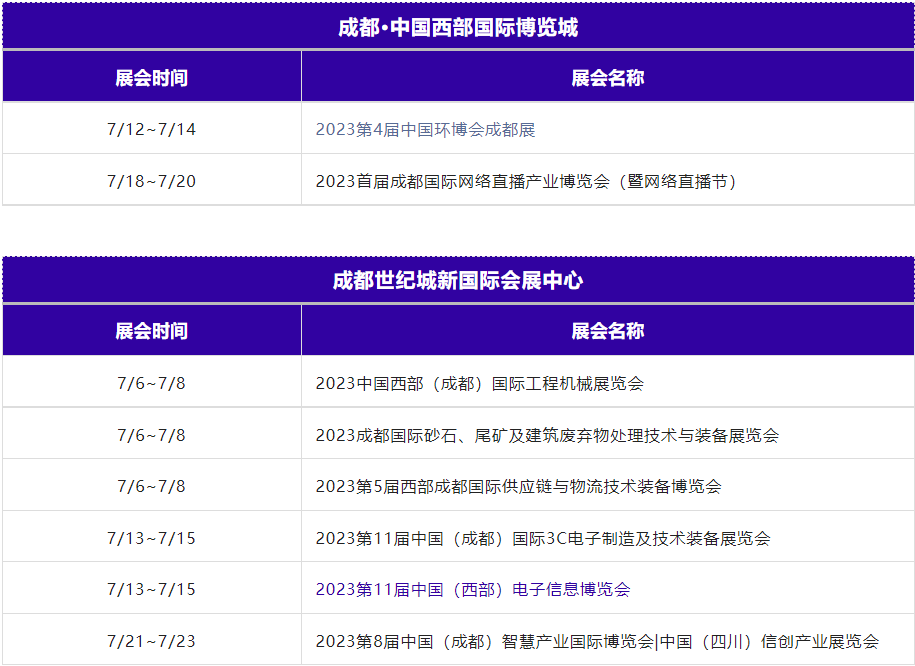Viewport: 915px width, 666px height.
Task: Click 展会名称 header under 中国西部国际博览城
Action: tap(607, 78)
